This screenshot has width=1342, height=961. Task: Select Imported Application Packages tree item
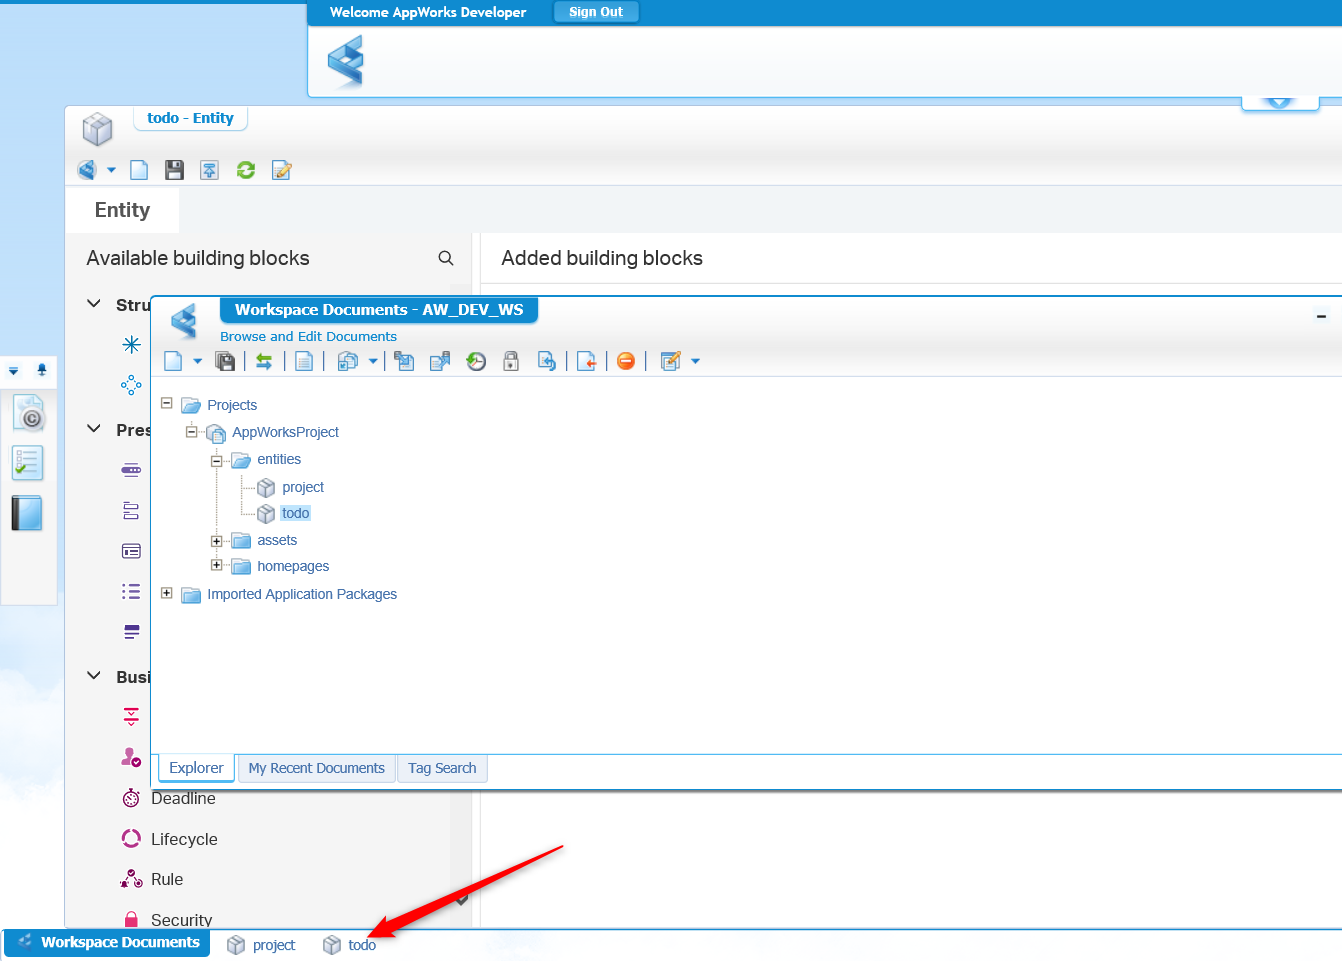pos(302,594)
